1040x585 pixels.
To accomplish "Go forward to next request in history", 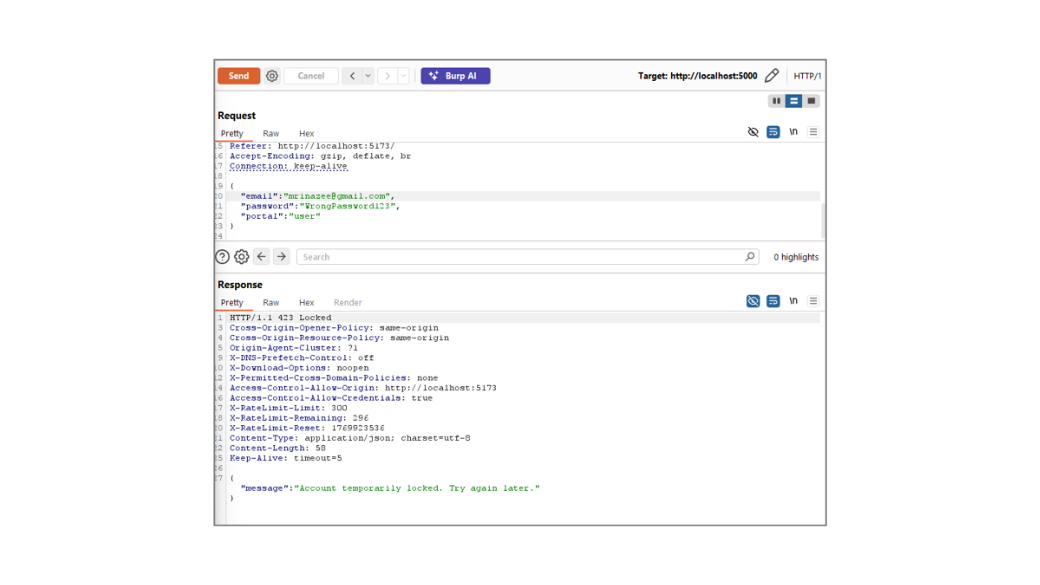I will 387,76.
